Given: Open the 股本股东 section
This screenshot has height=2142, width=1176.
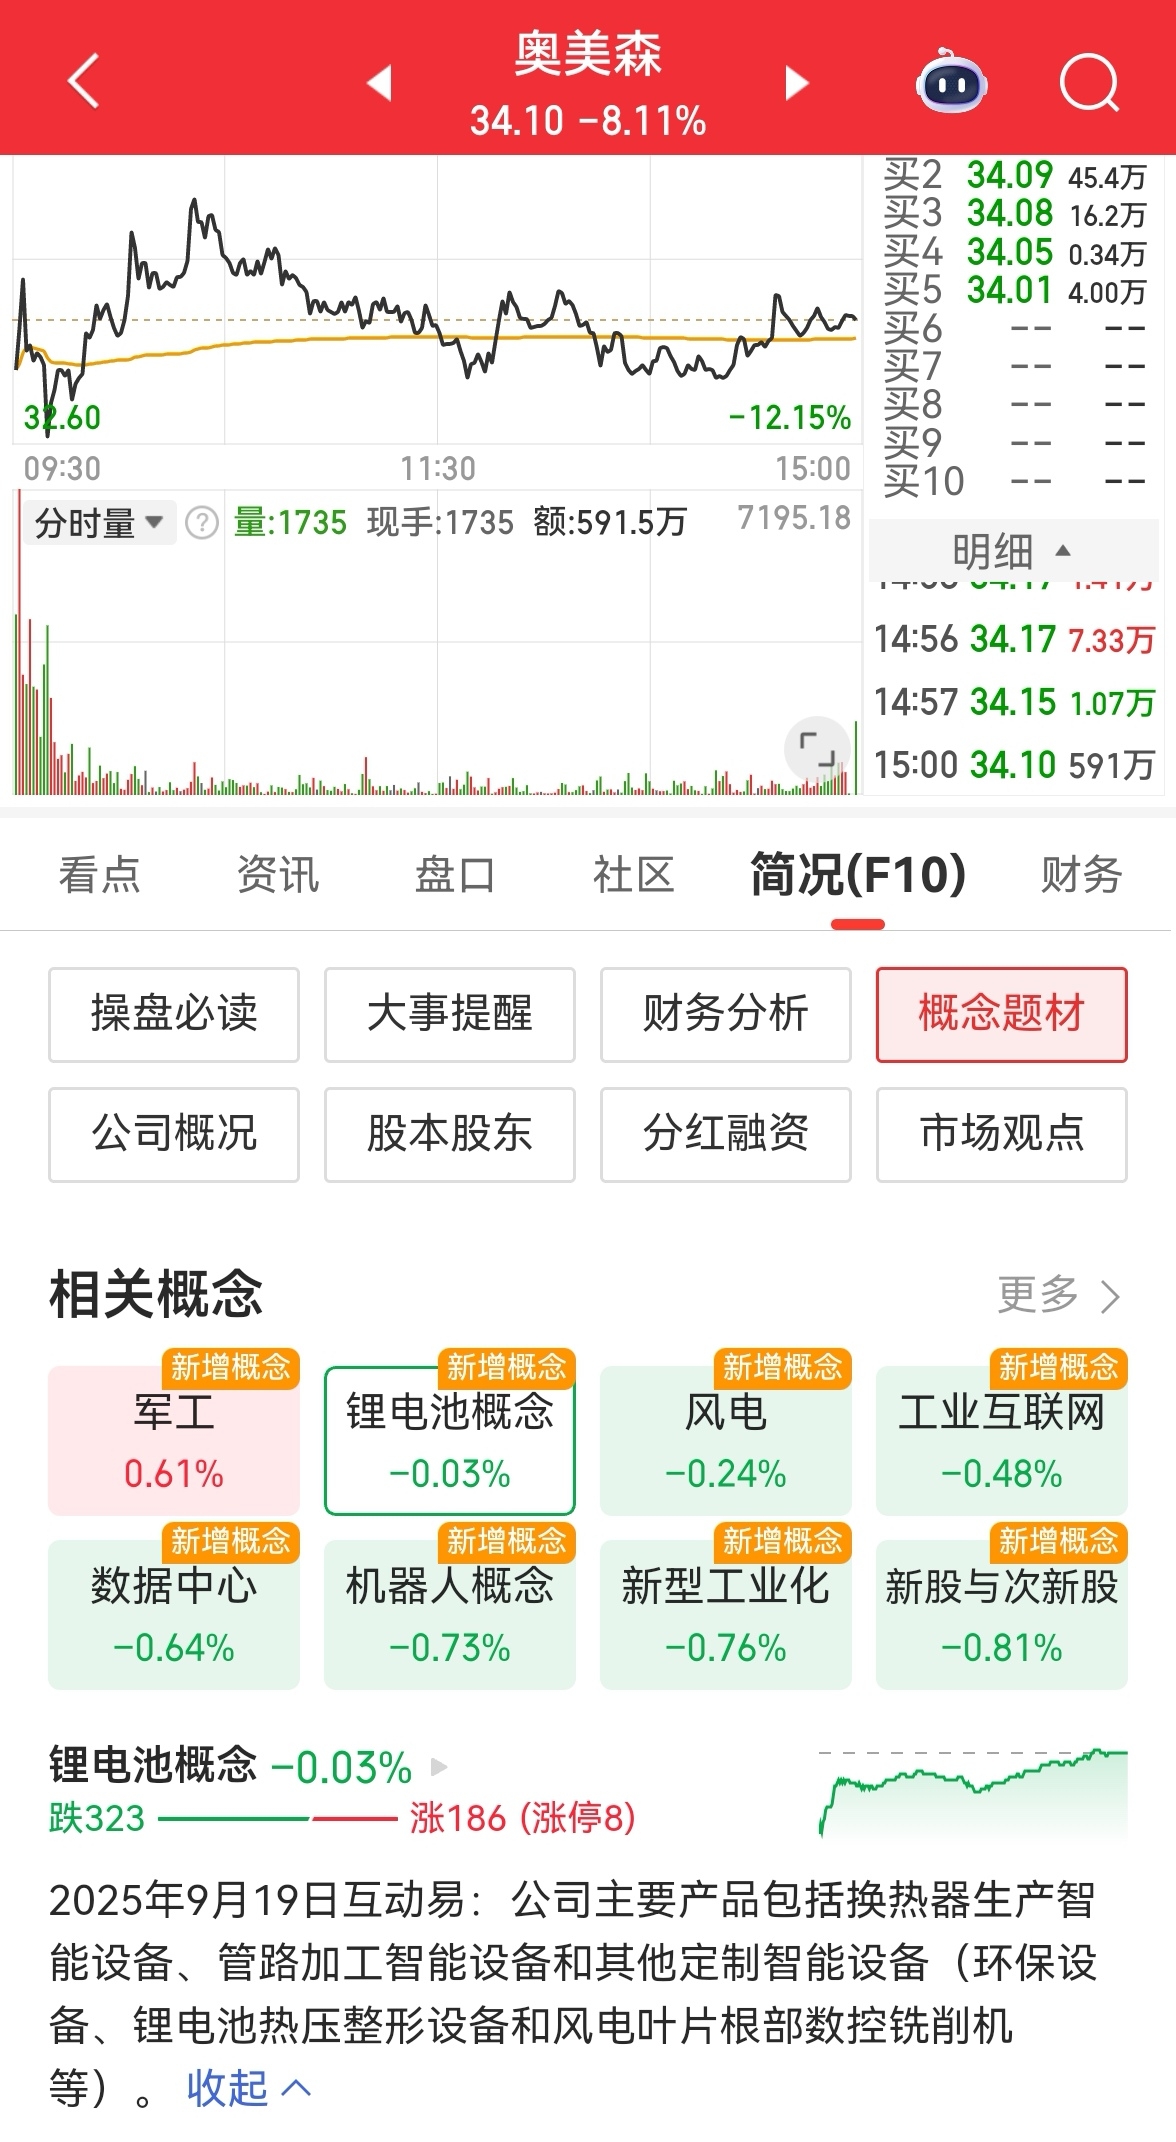Looking at the screenshot, I should pos(450,1134).
